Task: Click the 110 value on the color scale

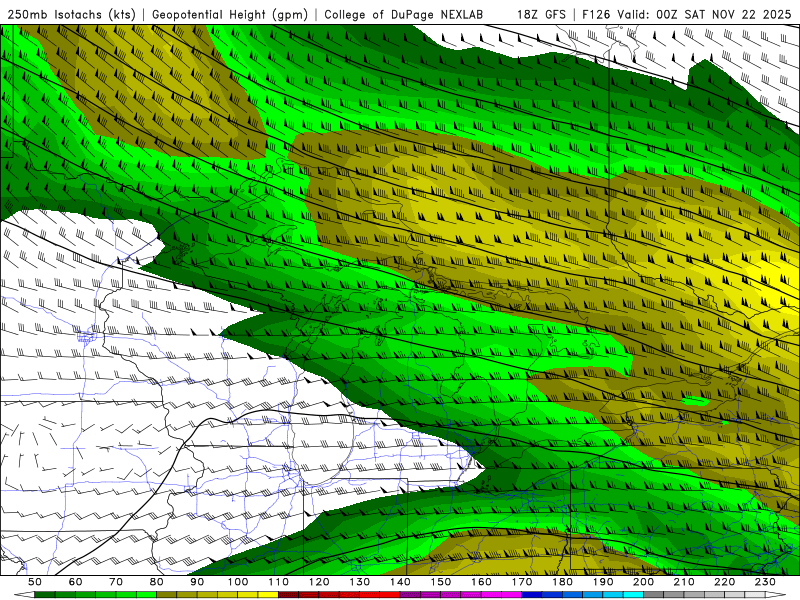Action: click(279, 582)
